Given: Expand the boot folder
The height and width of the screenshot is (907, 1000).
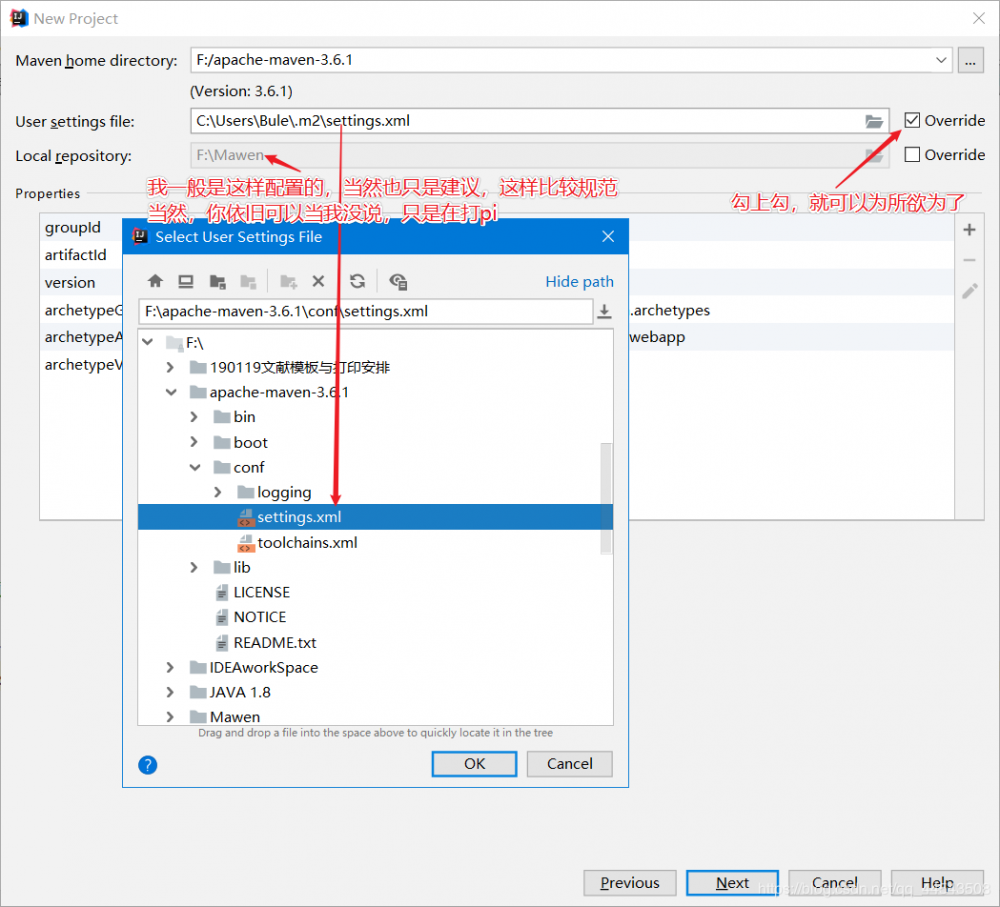Looking at the screenshot, I should tap(195, 443).
